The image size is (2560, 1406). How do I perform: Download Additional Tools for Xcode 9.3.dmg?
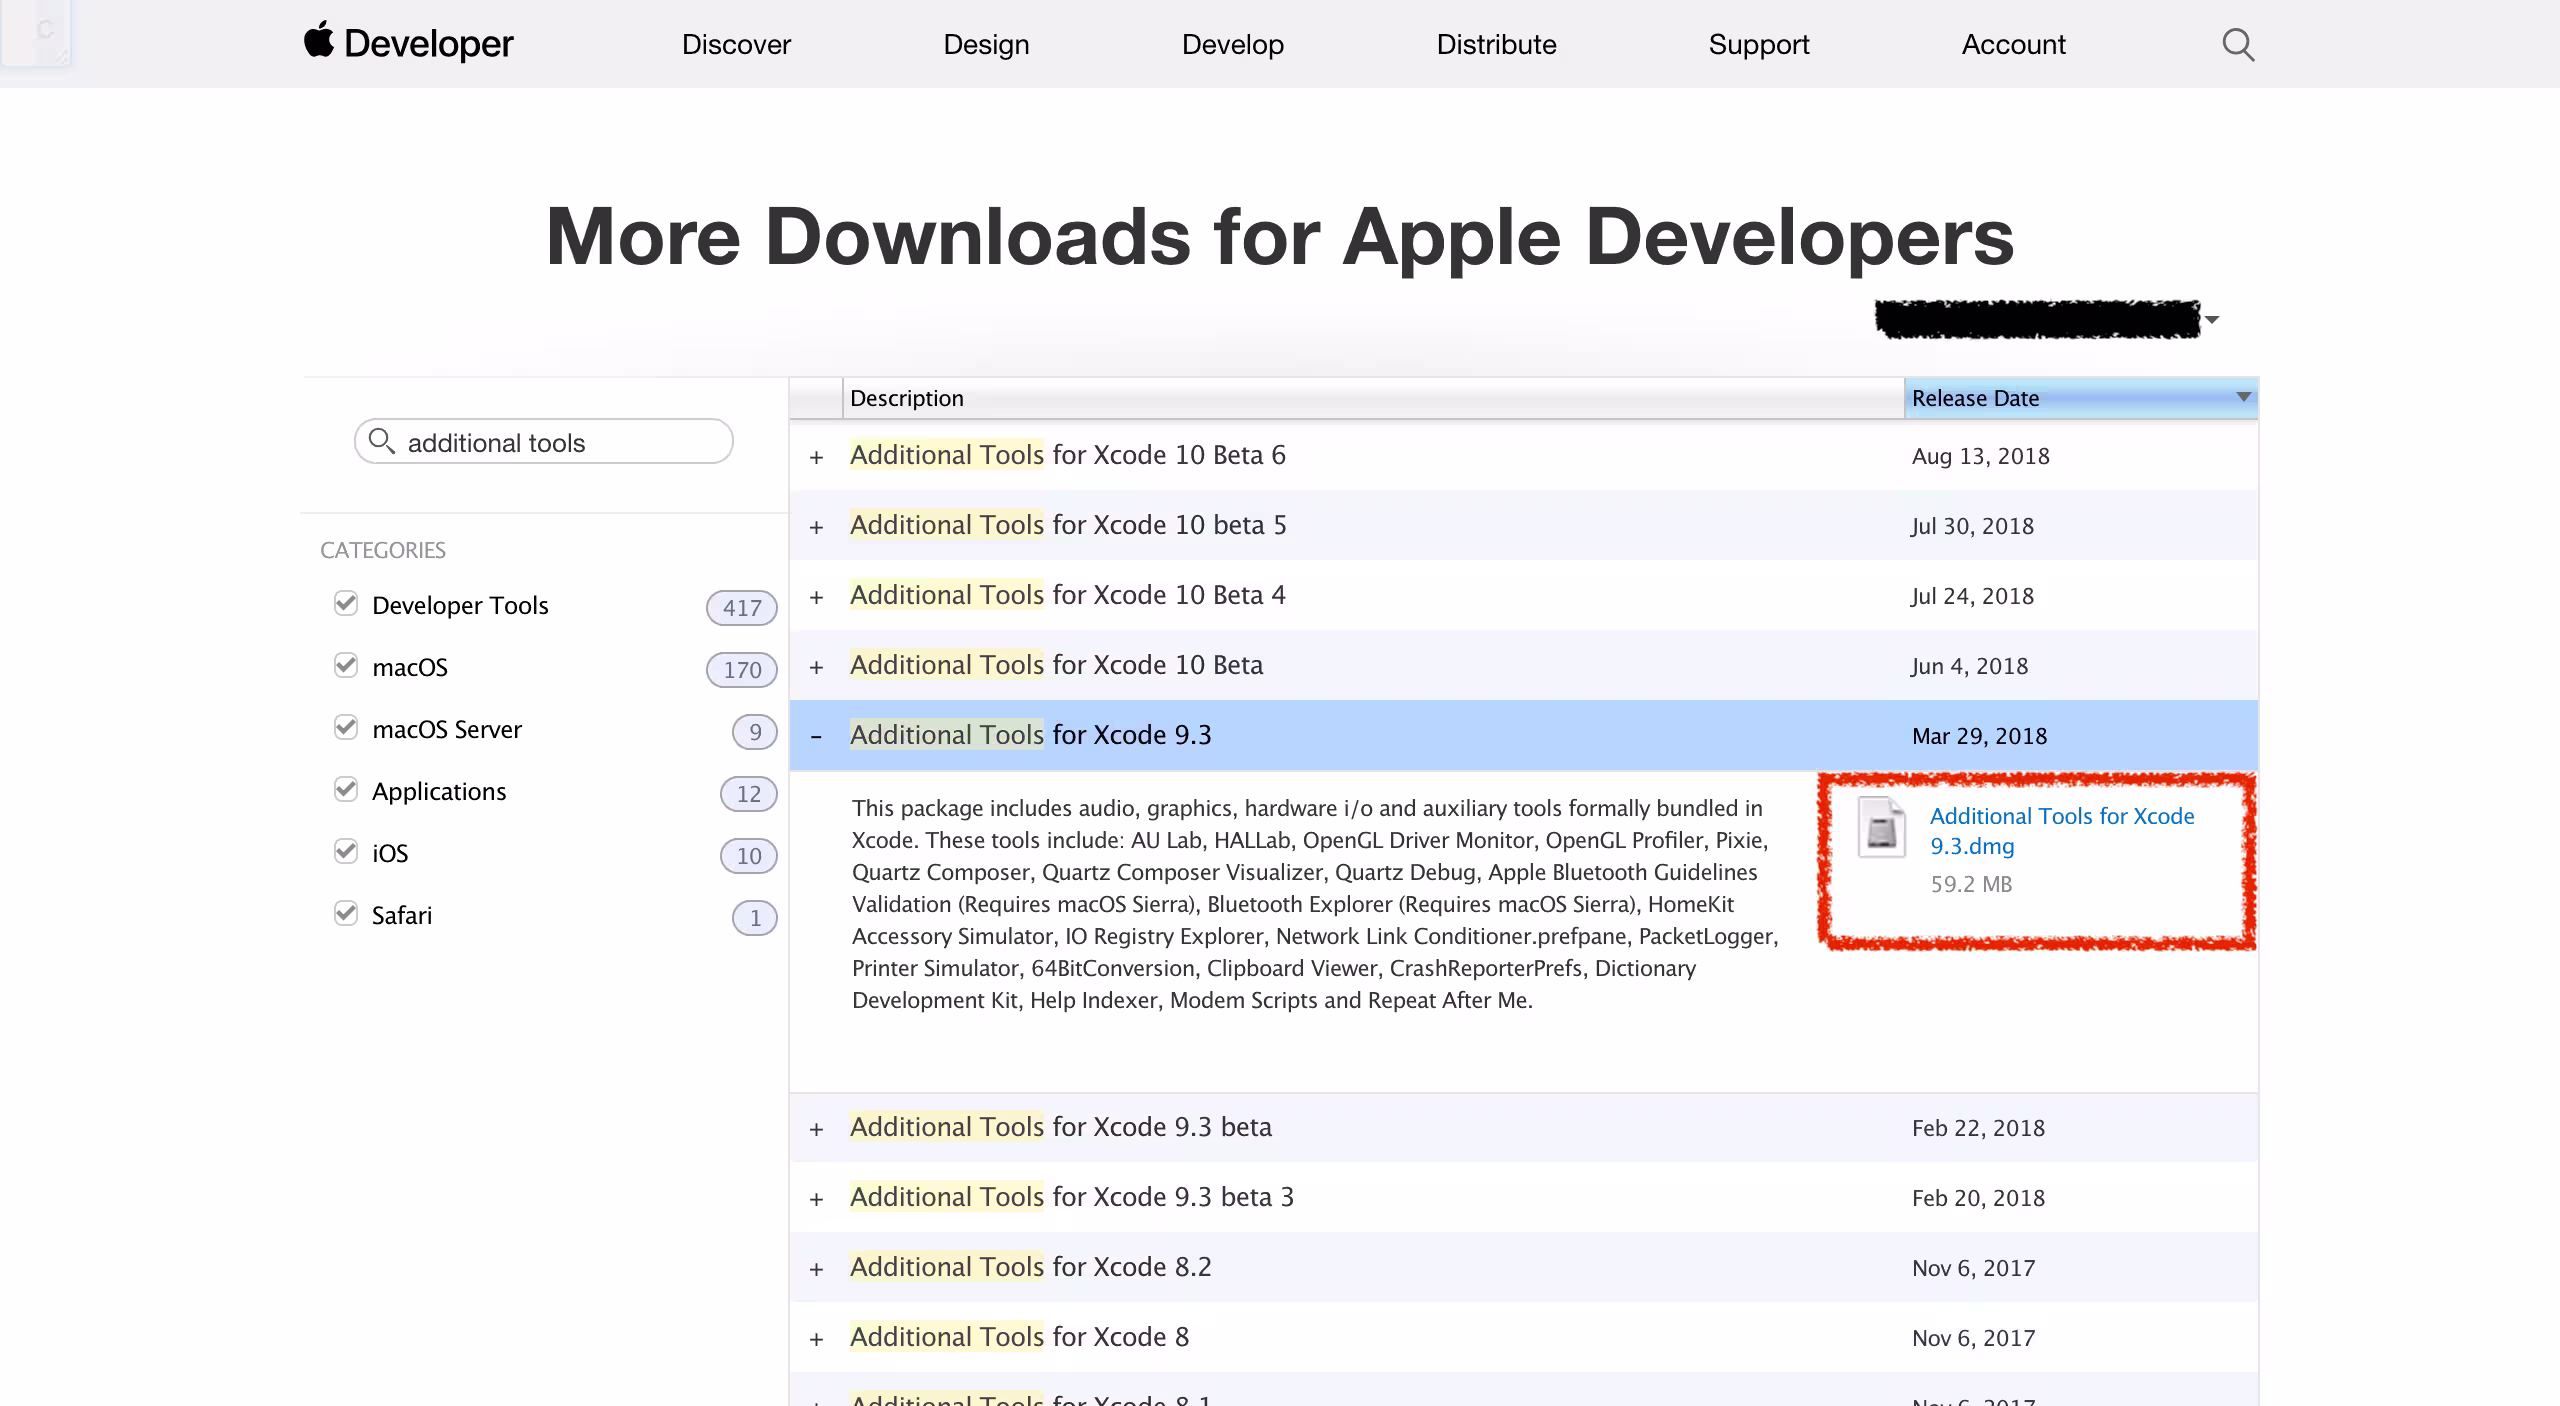pos(2062,831)
